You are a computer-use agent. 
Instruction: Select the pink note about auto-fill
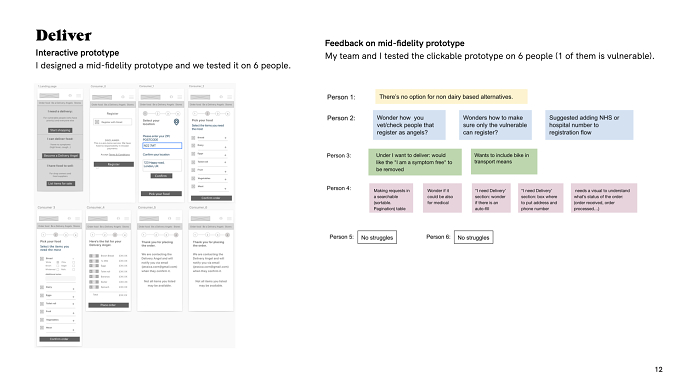(x=491, y=198)
